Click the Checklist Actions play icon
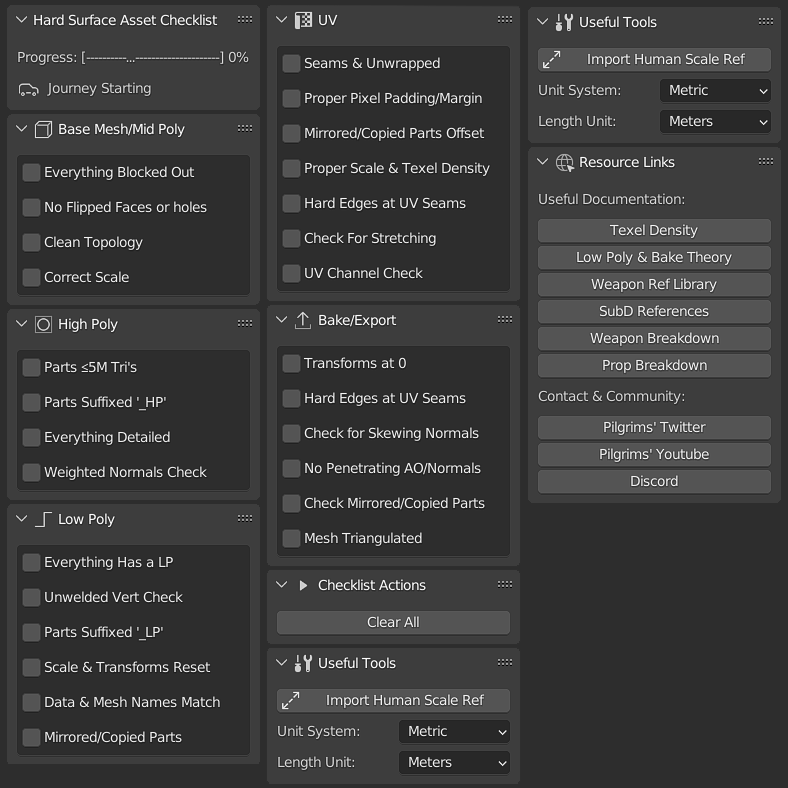The width and height of the screenshot is (788, 788). (303, 585)
